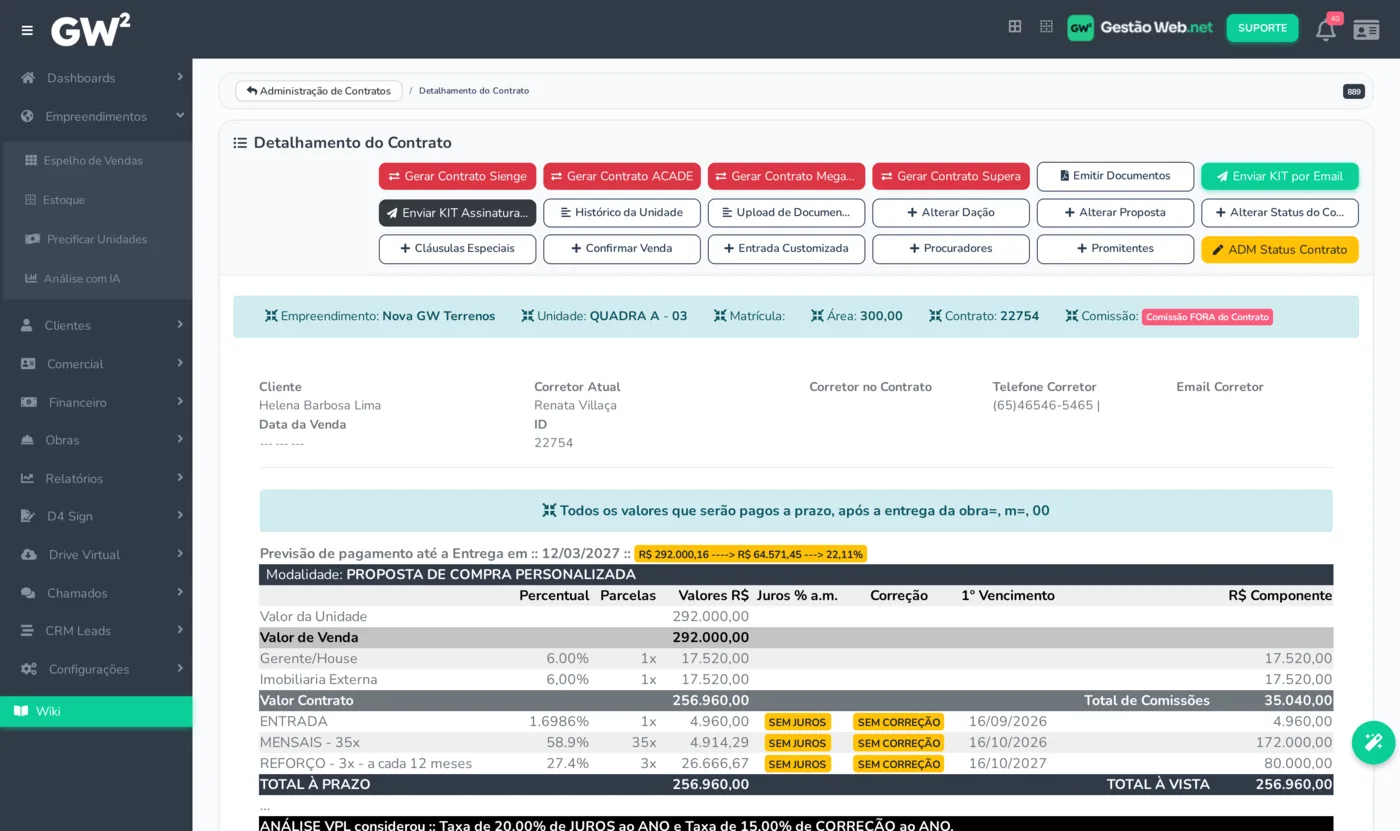
Task: Open the Wiki sidebar item
Action: pyautogui.click(x=96, y=711)
